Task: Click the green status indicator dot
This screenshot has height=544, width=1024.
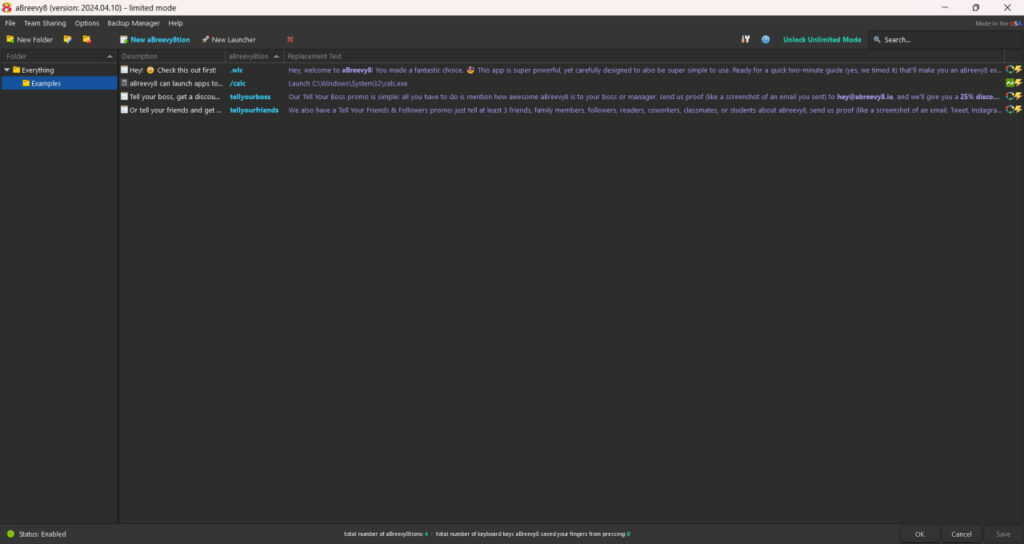Action: 10,534
